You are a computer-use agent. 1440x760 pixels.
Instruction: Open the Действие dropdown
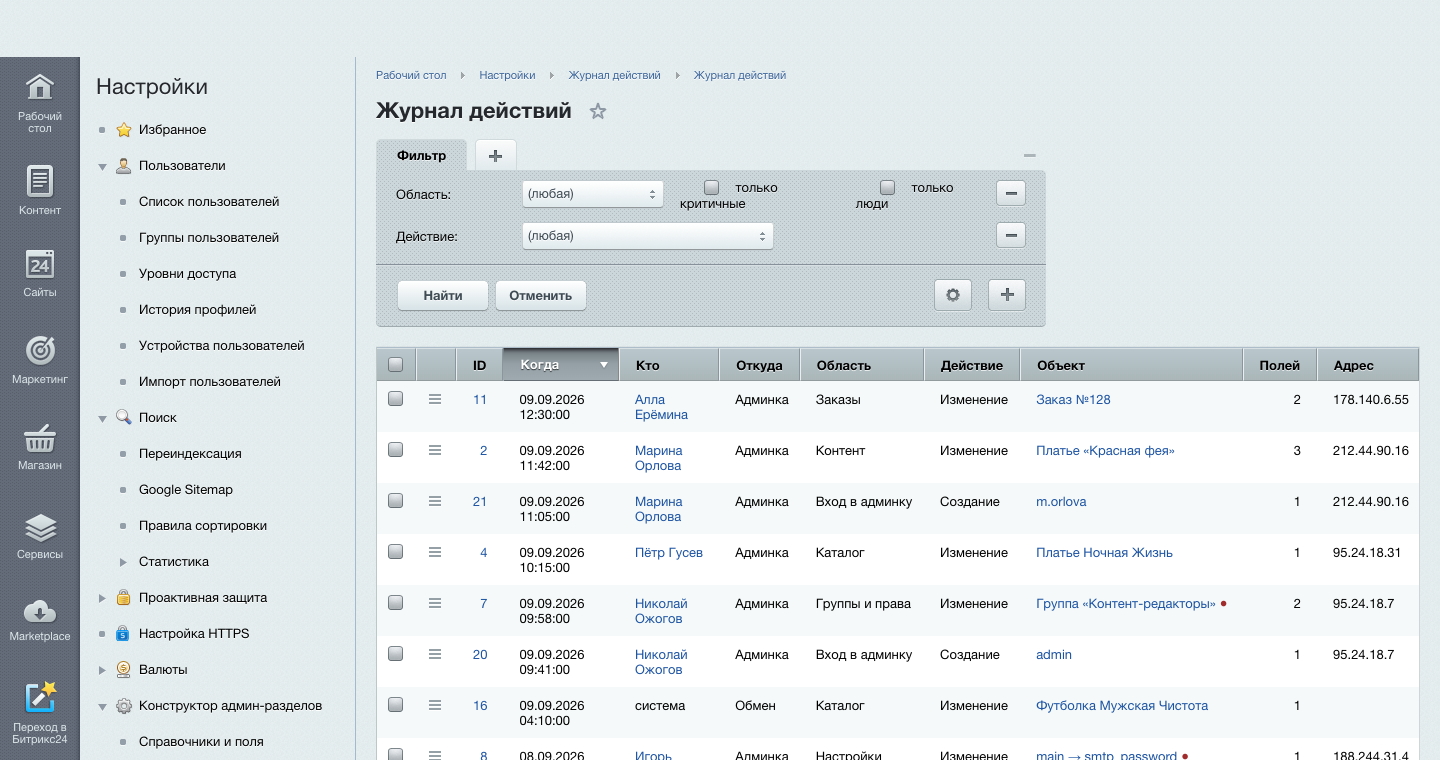648,236
